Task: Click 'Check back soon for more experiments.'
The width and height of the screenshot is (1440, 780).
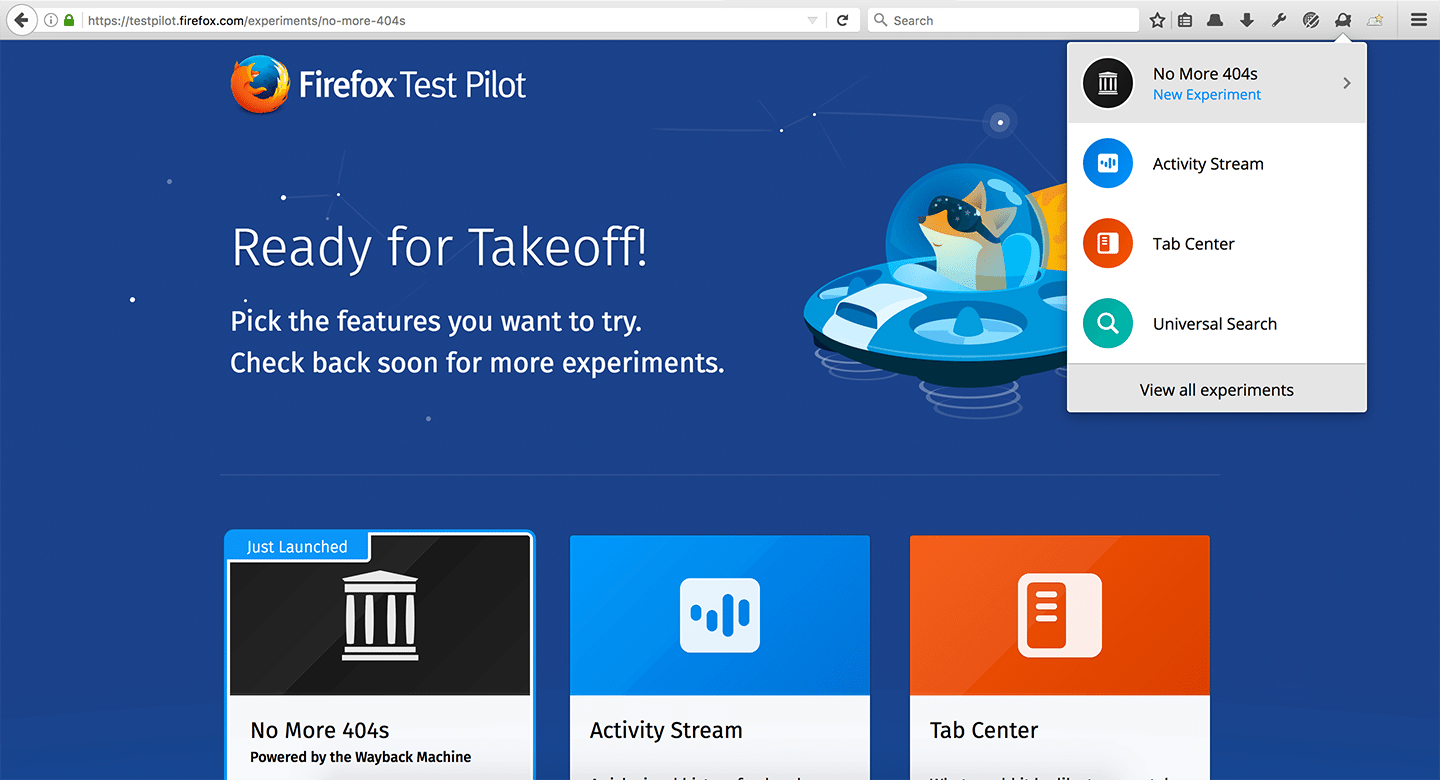Action: coord(477,362)
